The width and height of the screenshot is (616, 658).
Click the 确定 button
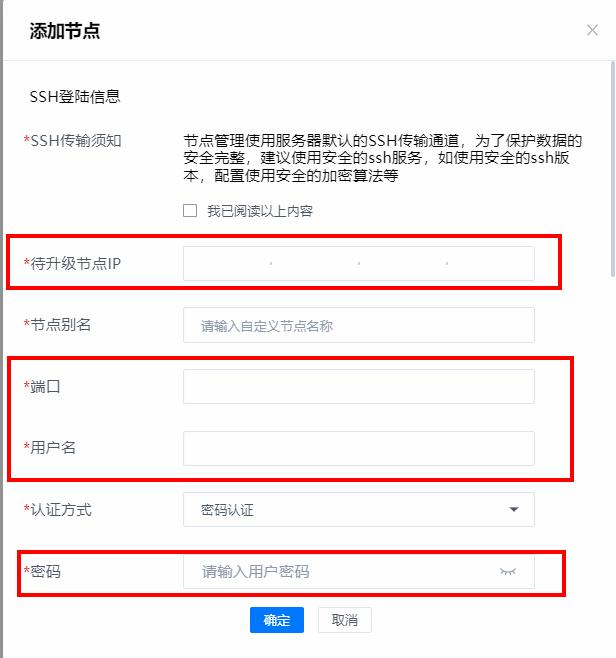click(277, 620)
